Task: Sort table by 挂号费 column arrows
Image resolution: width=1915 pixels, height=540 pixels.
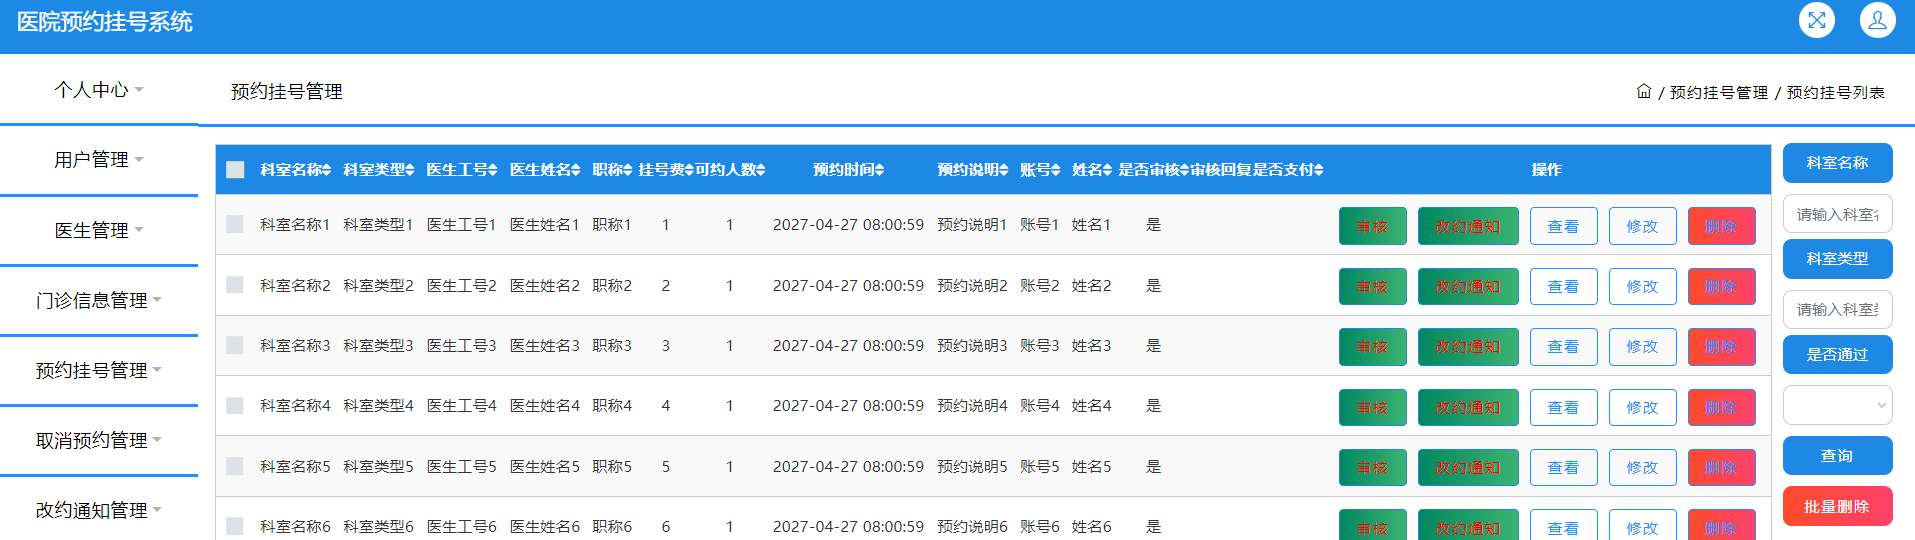Action: click(x=689, y=170)
